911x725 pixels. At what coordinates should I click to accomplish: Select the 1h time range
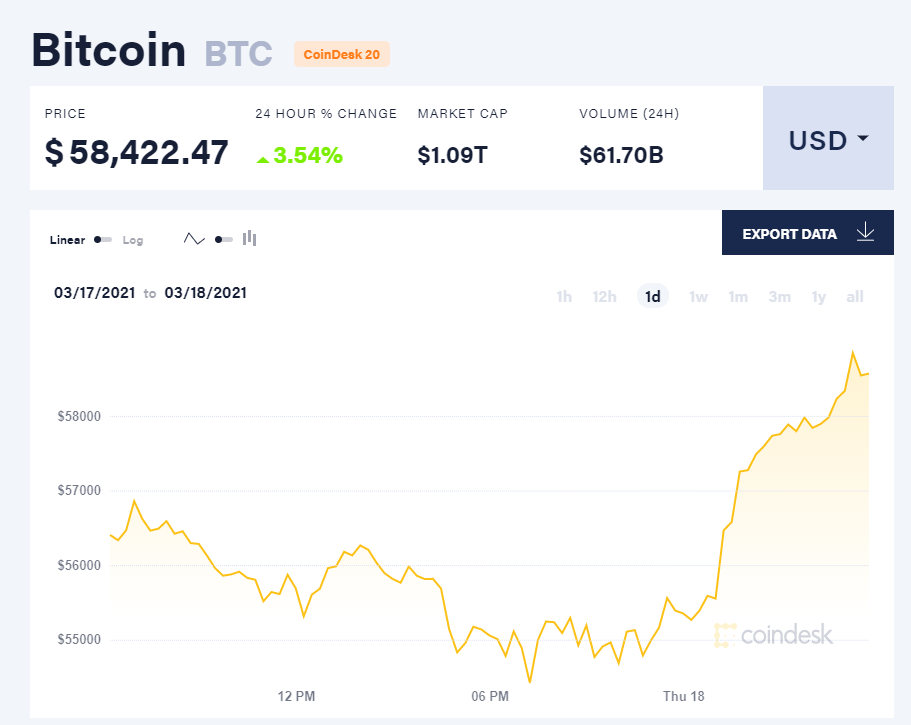click(564, 296)
